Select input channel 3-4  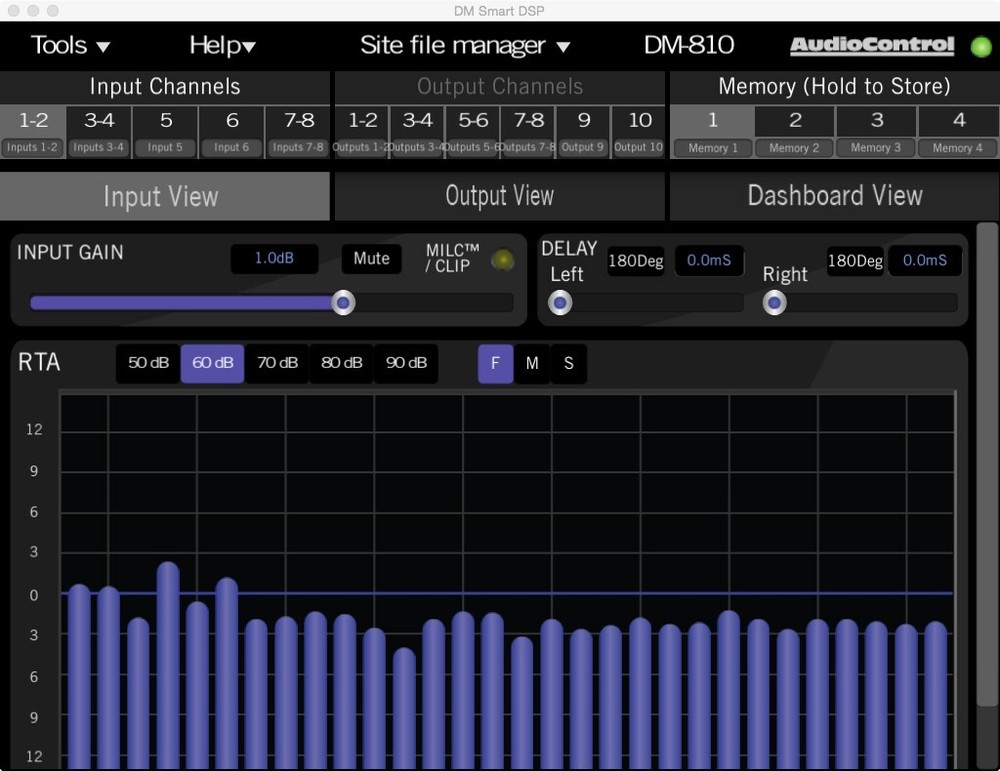click(x=99, y=132)
